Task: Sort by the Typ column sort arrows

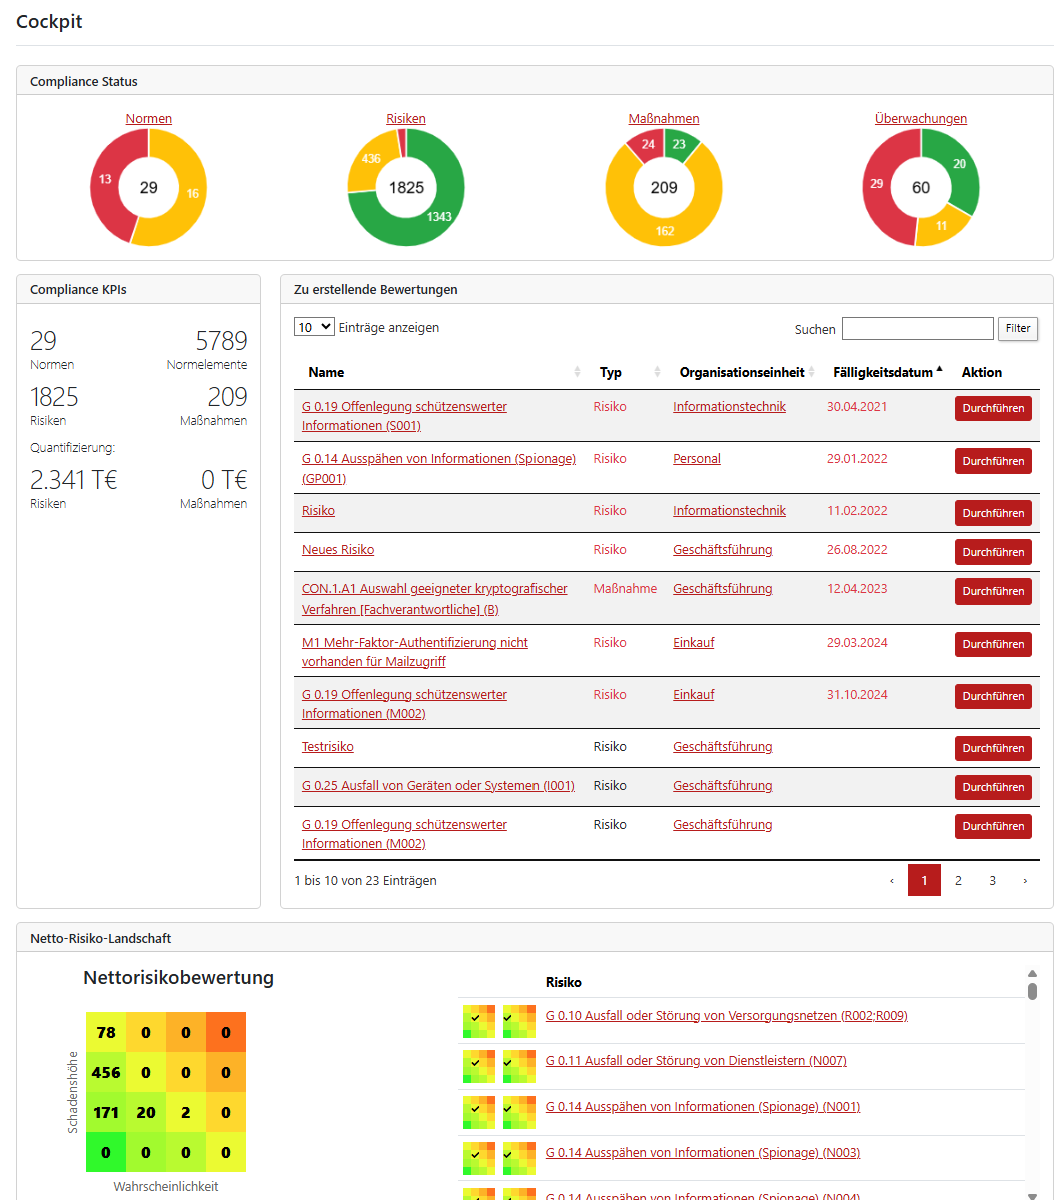Action: point(657,372)
